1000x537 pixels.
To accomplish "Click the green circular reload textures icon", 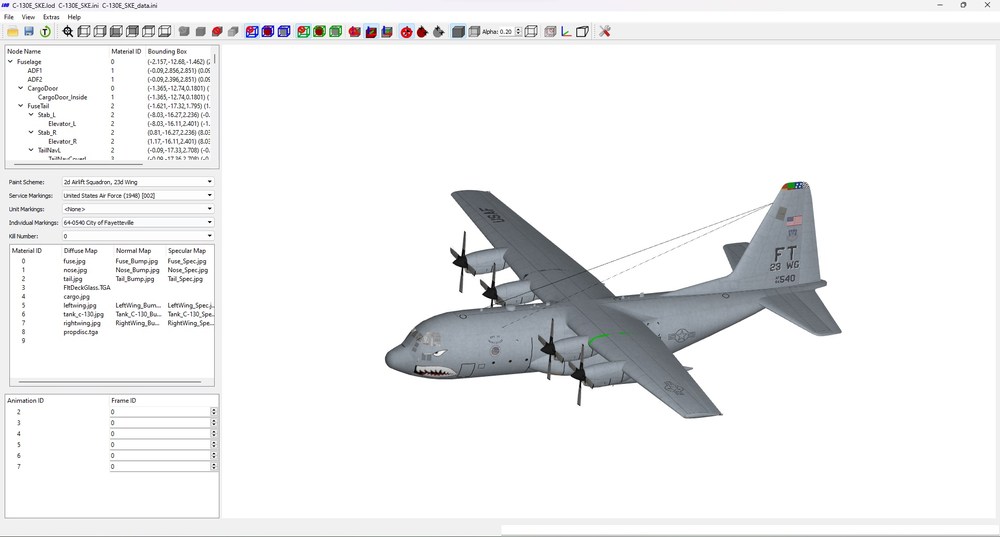I will 45,31.
